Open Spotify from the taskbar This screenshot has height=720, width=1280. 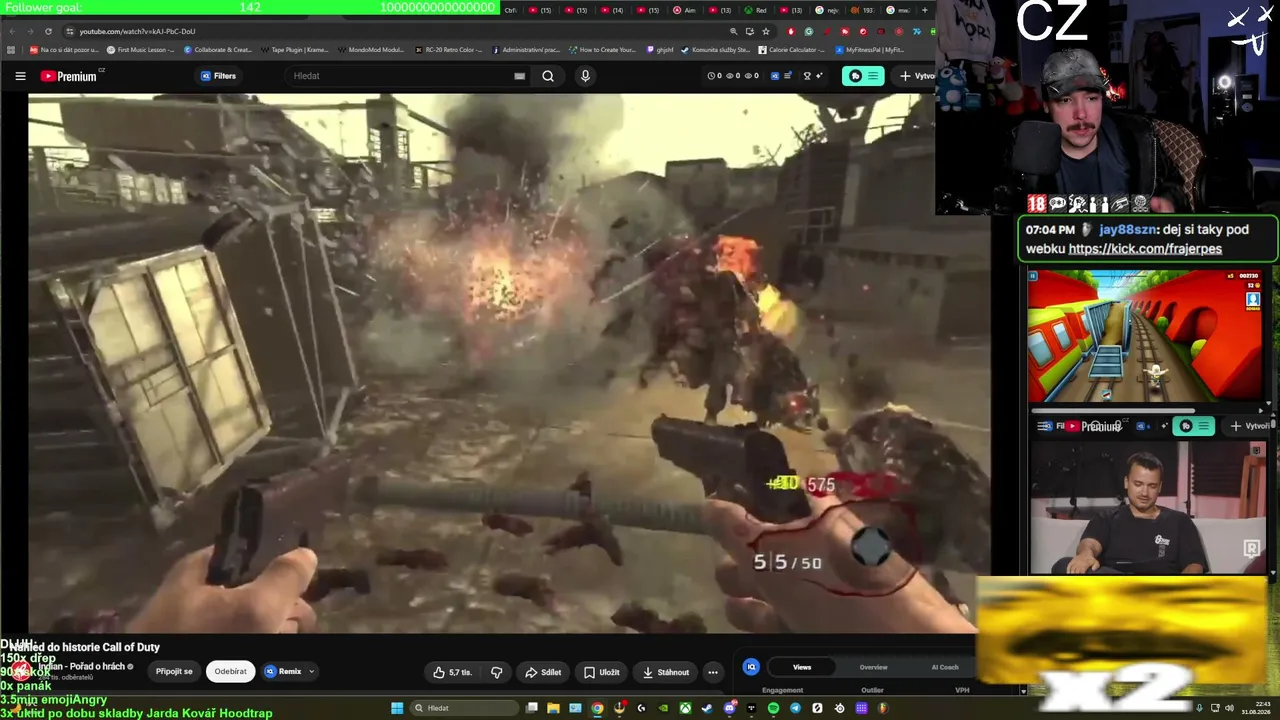click(x=773, y=708)
